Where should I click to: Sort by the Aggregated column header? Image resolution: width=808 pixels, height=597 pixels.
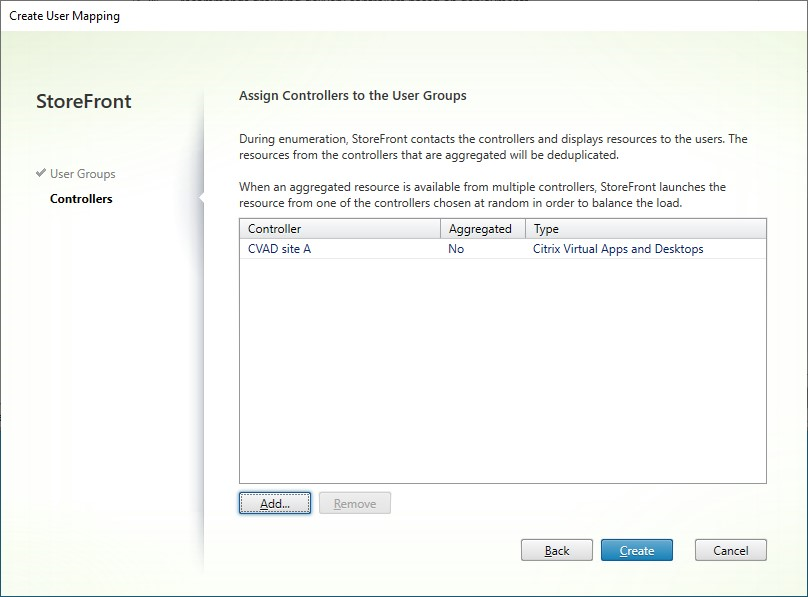[x=481, y=228]
